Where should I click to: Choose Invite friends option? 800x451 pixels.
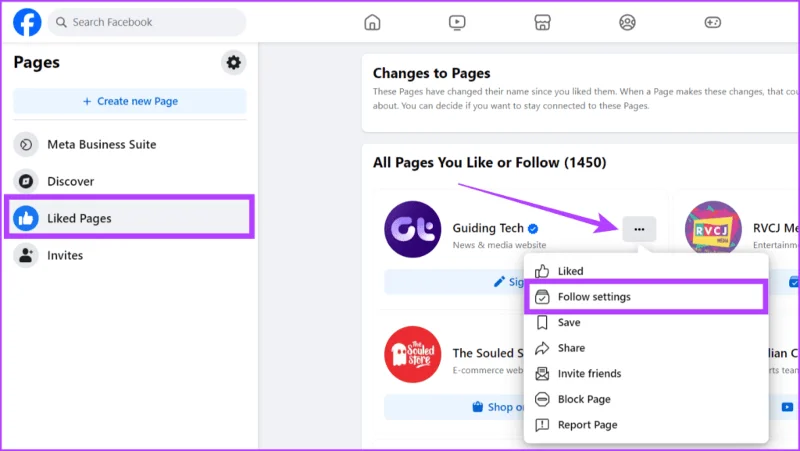click(x=646, y=373)
